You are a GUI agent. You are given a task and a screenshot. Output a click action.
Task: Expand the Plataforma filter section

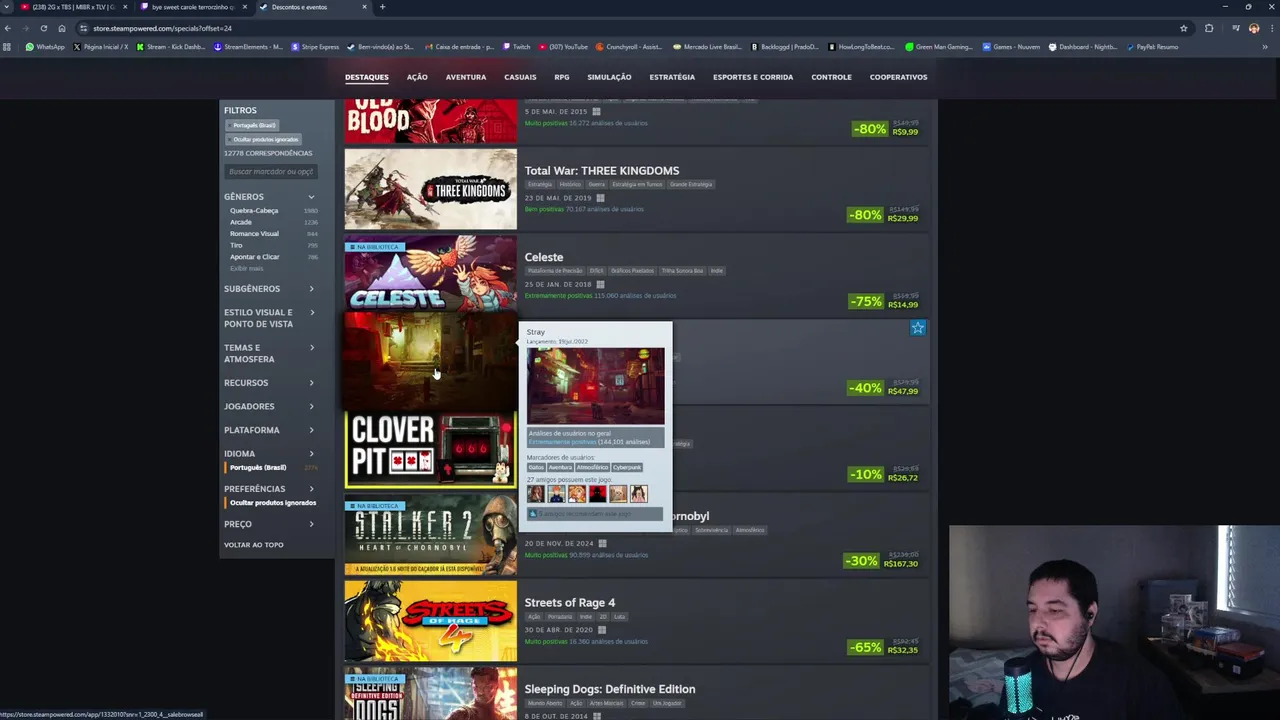270,430
